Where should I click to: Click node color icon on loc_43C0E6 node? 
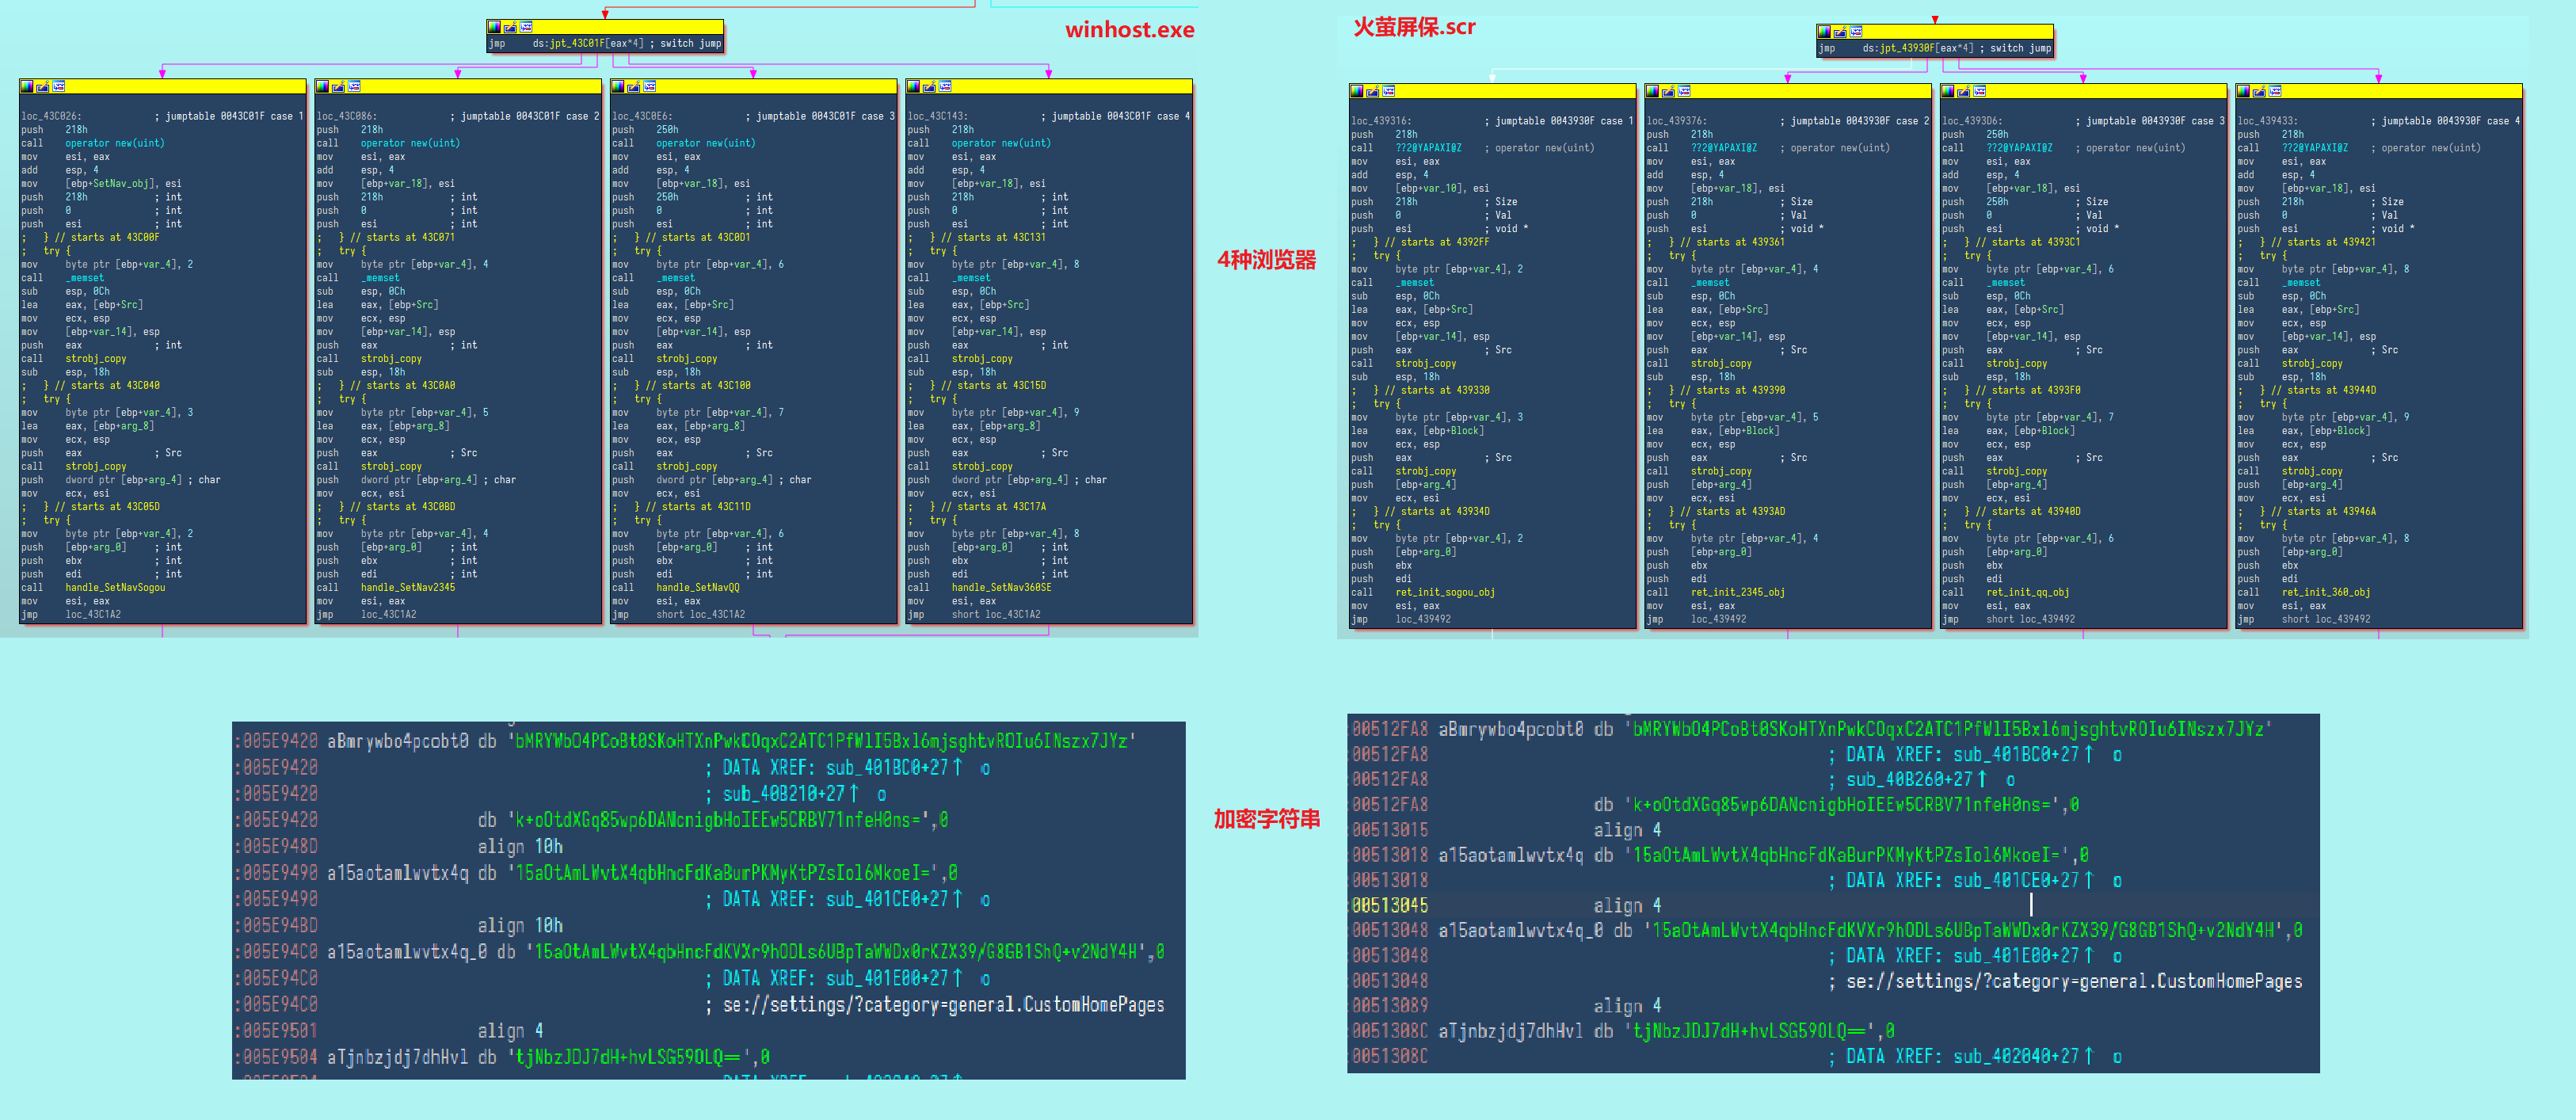pos(618,87)
